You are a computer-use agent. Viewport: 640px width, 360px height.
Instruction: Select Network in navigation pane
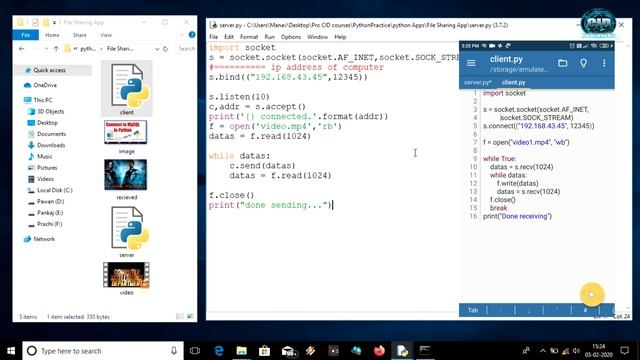click(44, 239)
